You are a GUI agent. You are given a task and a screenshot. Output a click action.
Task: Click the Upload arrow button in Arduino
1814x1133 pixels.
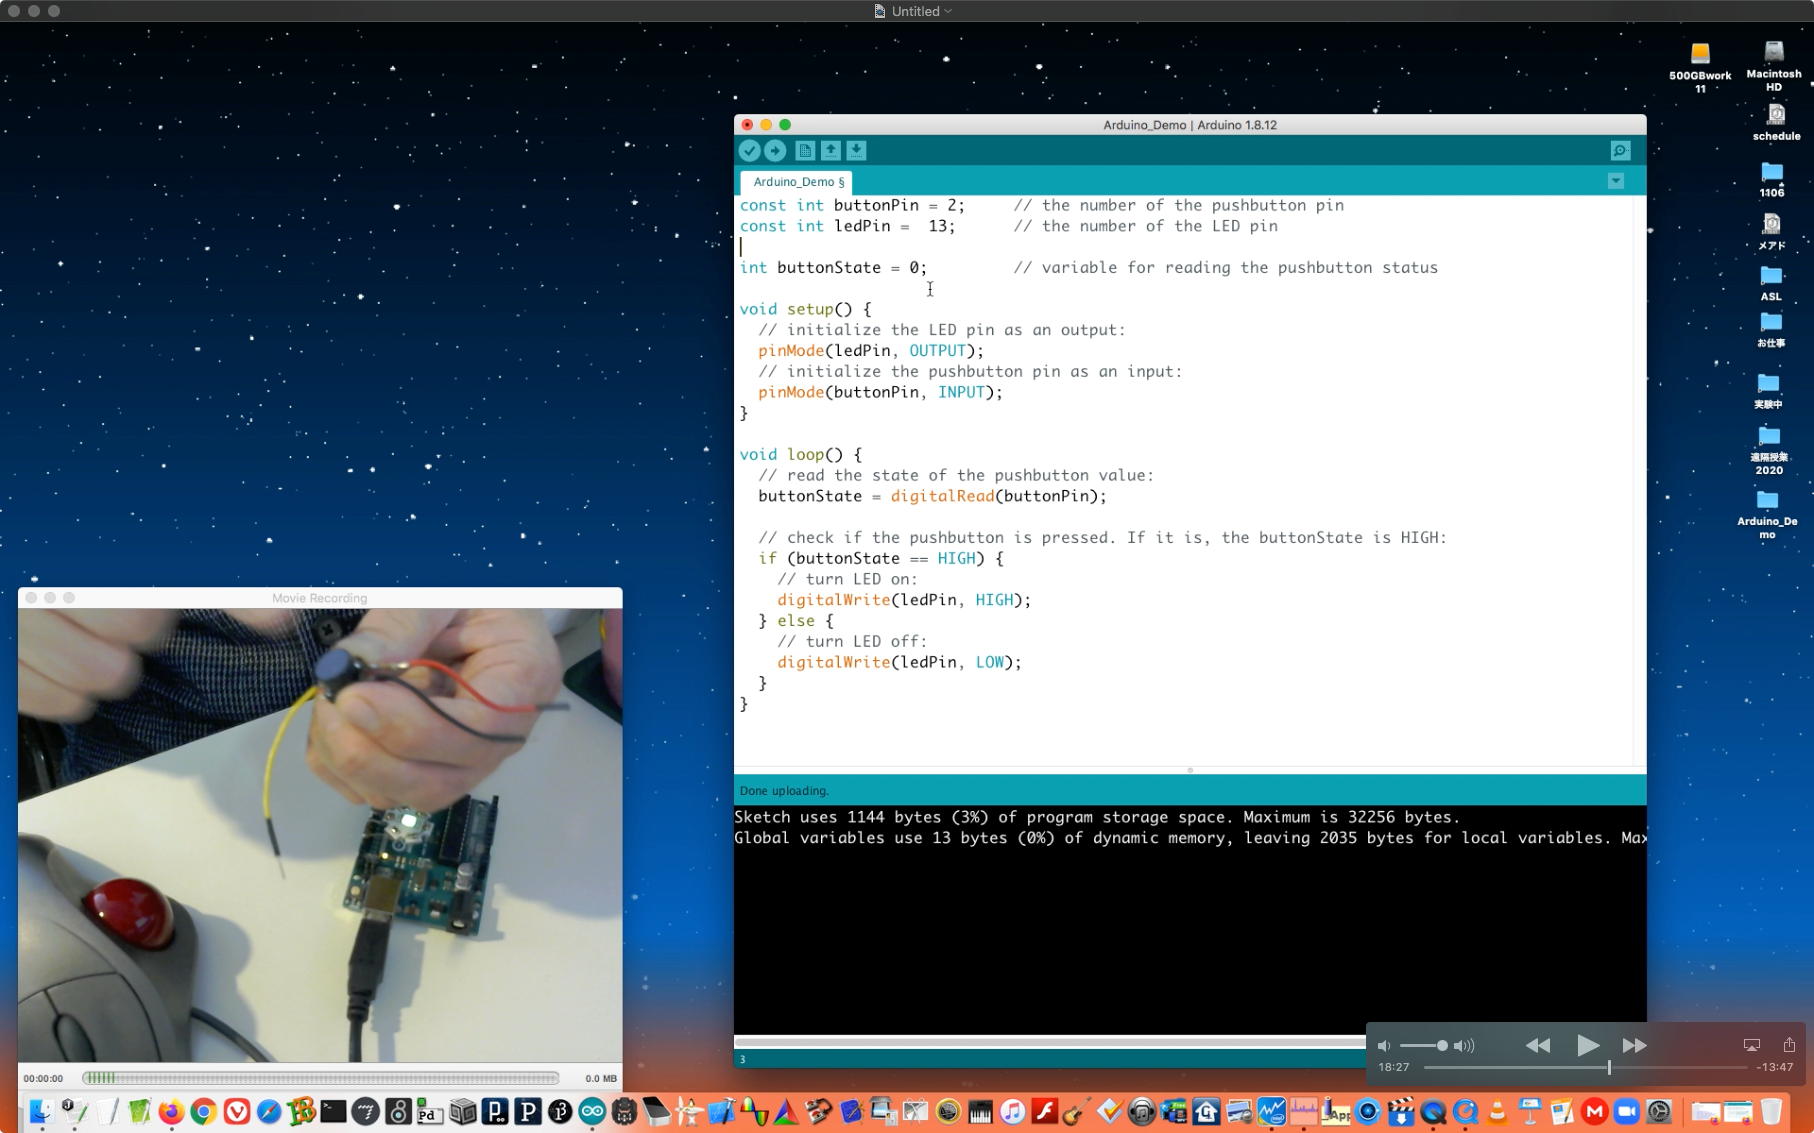775,151
